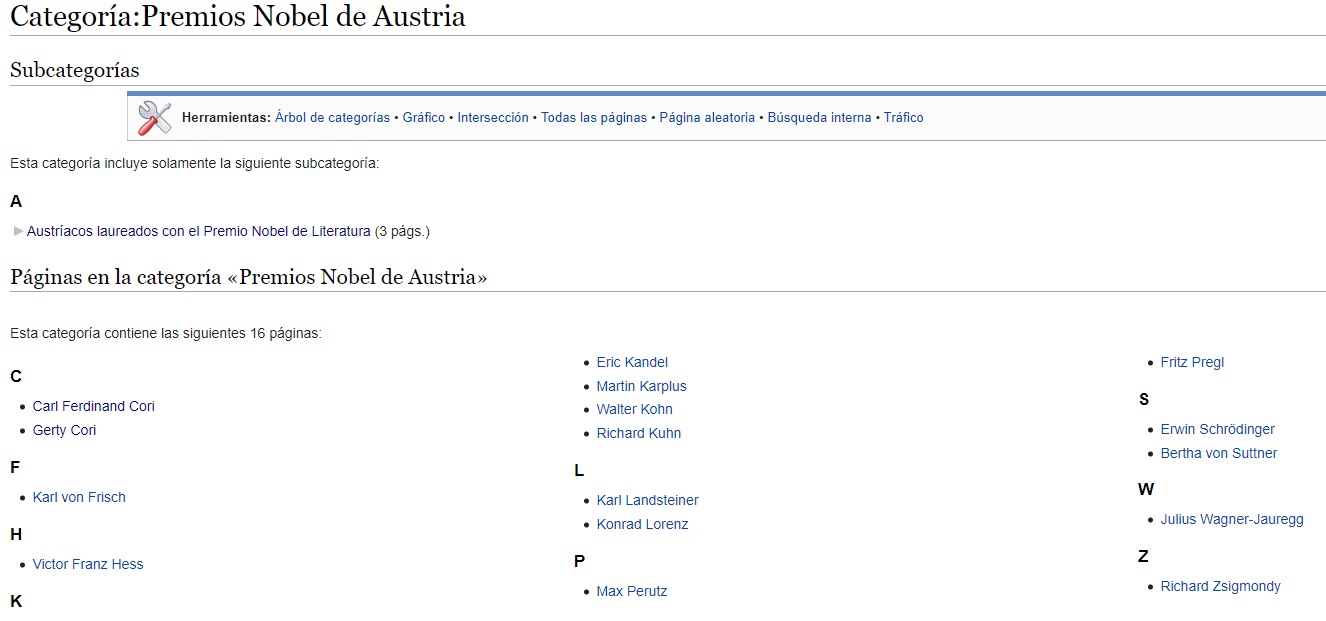Screen dimensions: 1326x621
Task: Open the Bertha von Suttner page
Action: [x=1218, y=453]
